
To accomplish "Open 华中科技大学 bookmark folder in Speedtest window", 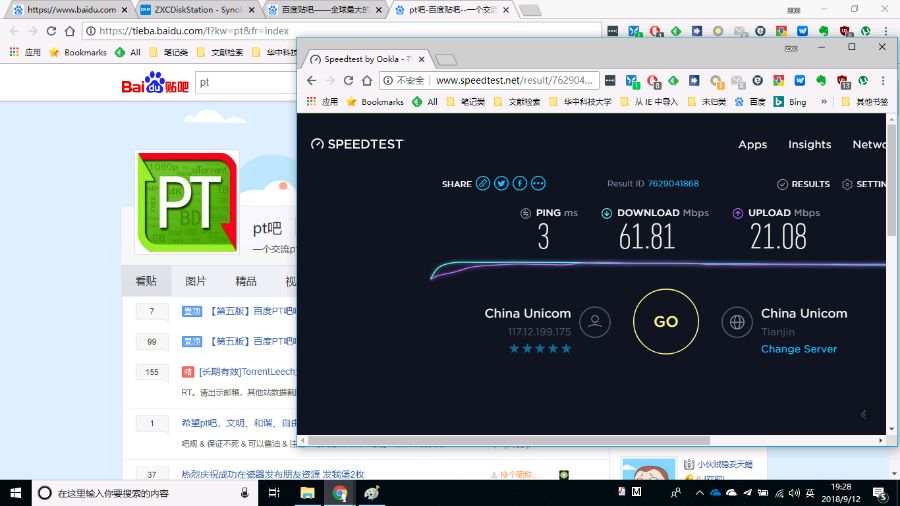I will 580,102.
